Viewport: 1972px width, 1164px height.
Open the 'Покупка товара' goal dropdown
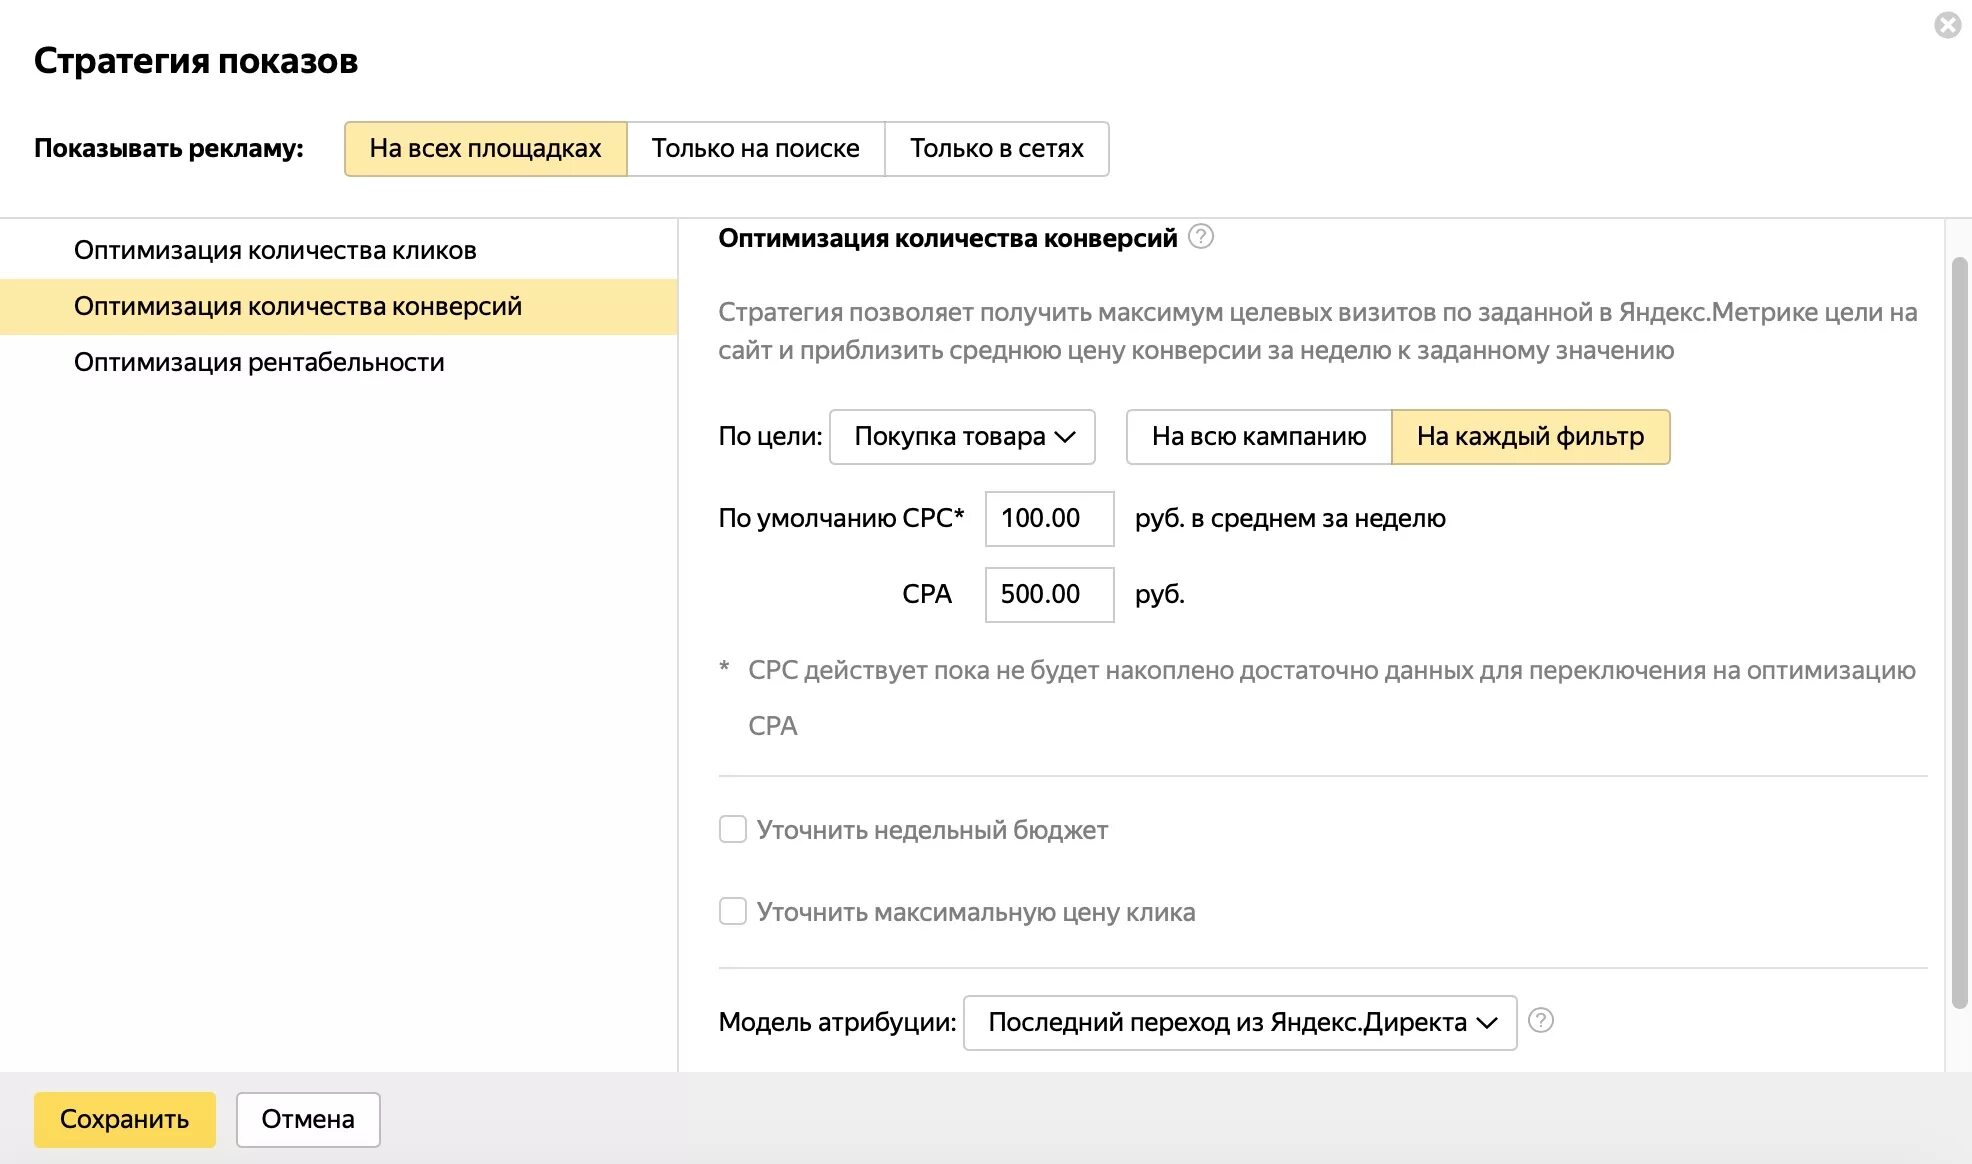[962, 436]
